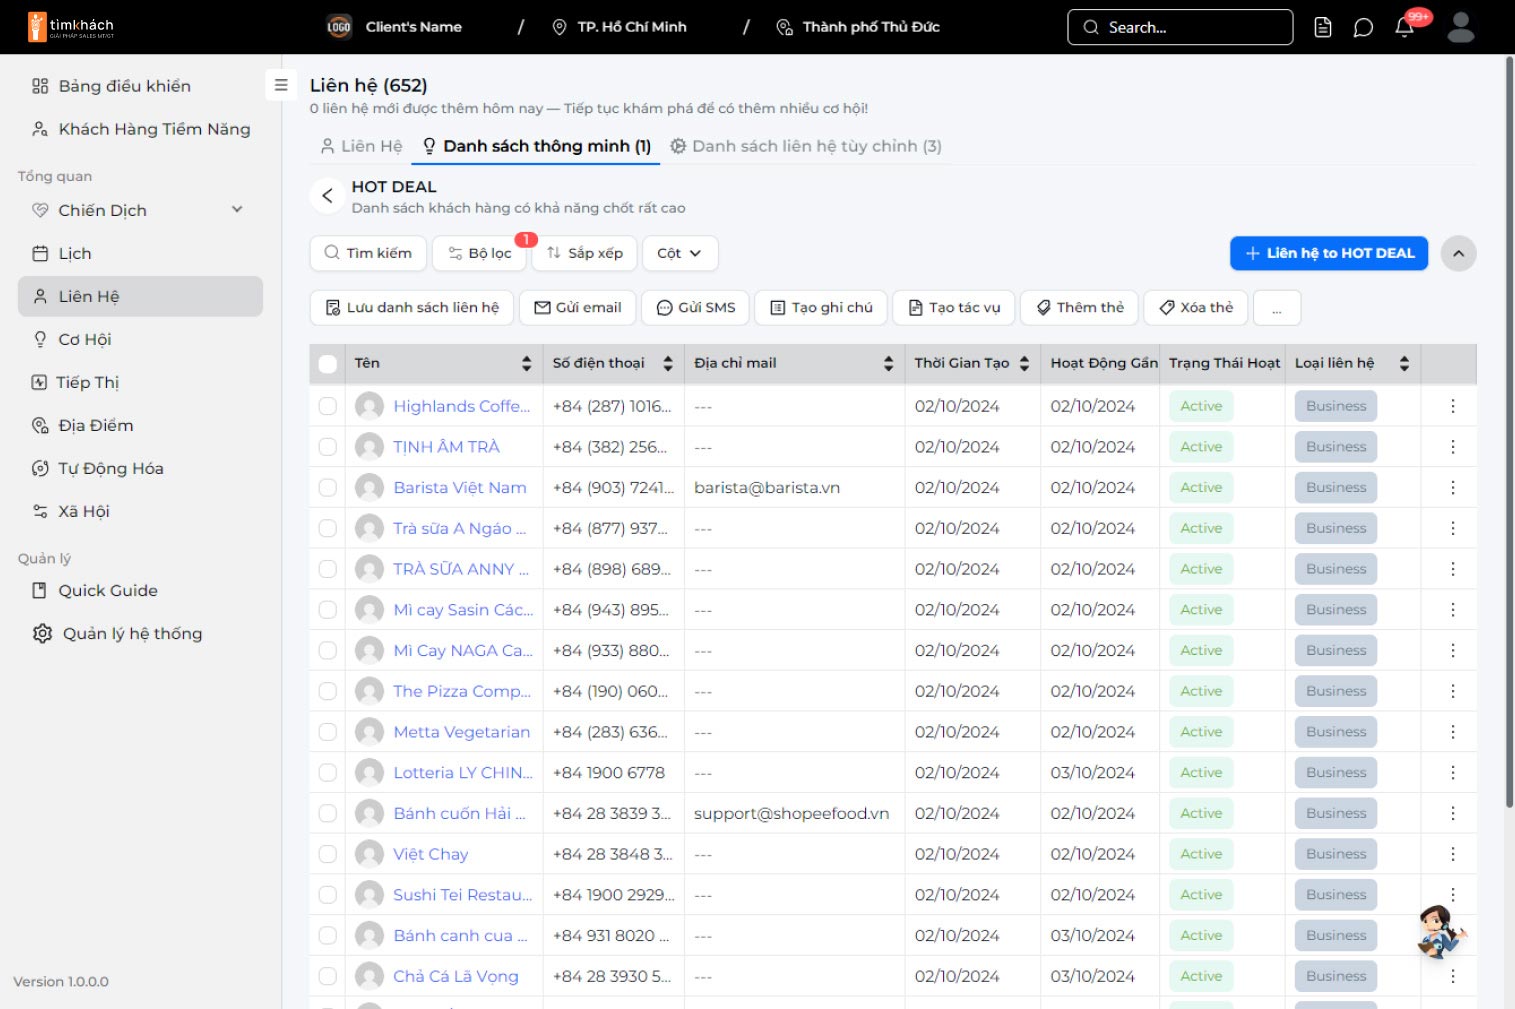The width and height of the screenshot is (1515, 1009).
Task: Go back using the HOT DEAL back arrow
Action: (327, 196)
